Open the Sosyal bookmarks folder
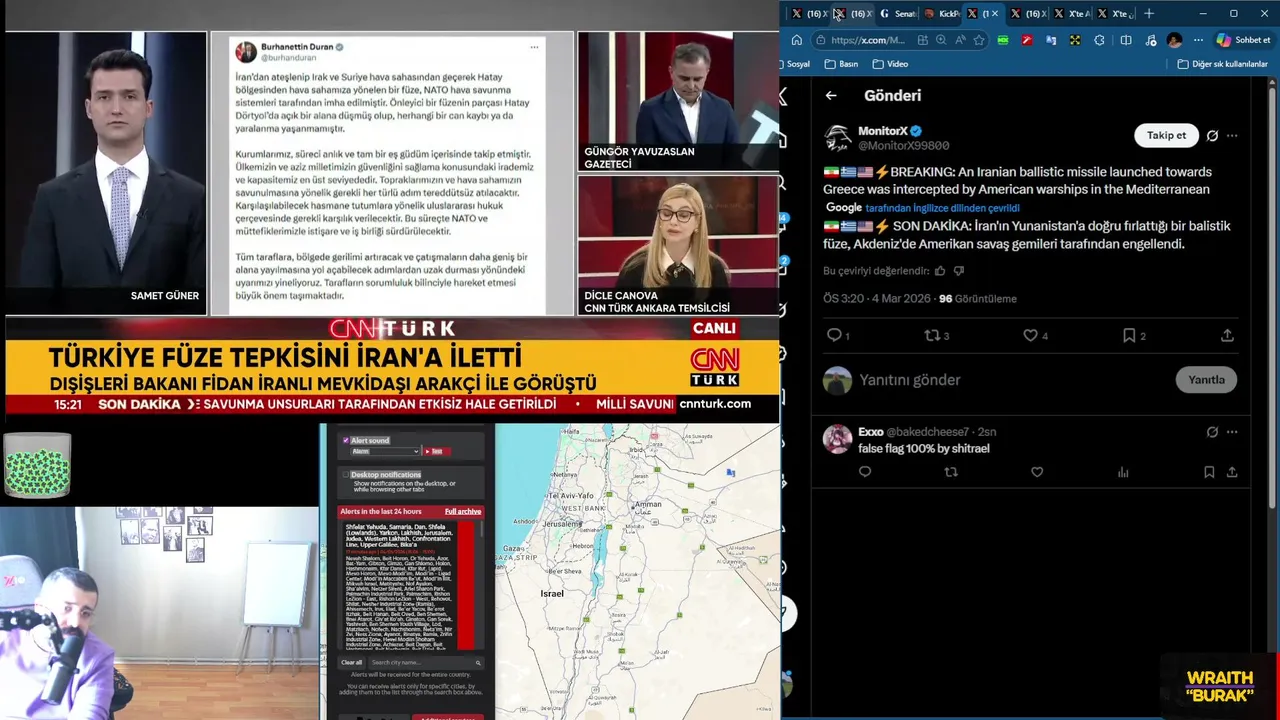The image size is (1280, 720). click(x=797, y=64)
